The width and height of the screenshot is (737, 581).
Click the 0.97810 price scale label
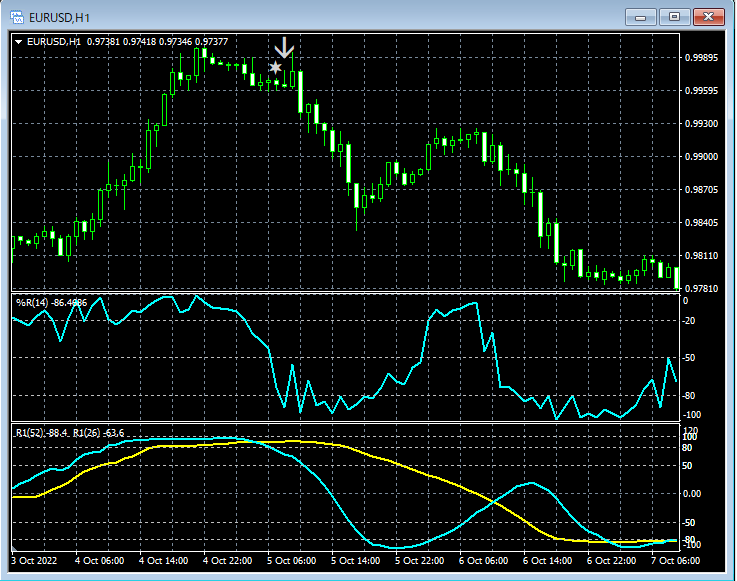700,289
